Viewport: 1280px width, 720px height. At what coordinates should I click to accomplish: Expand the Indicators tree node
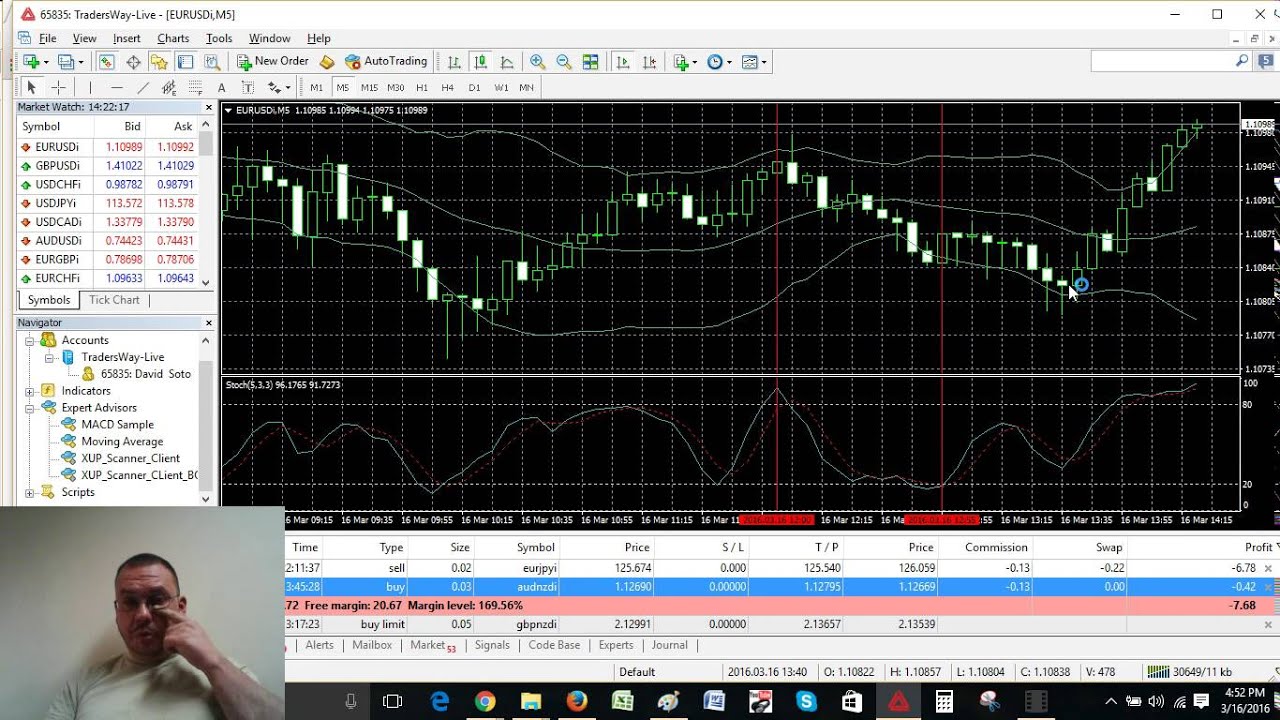pyautogui.click(x=30, y=391)
